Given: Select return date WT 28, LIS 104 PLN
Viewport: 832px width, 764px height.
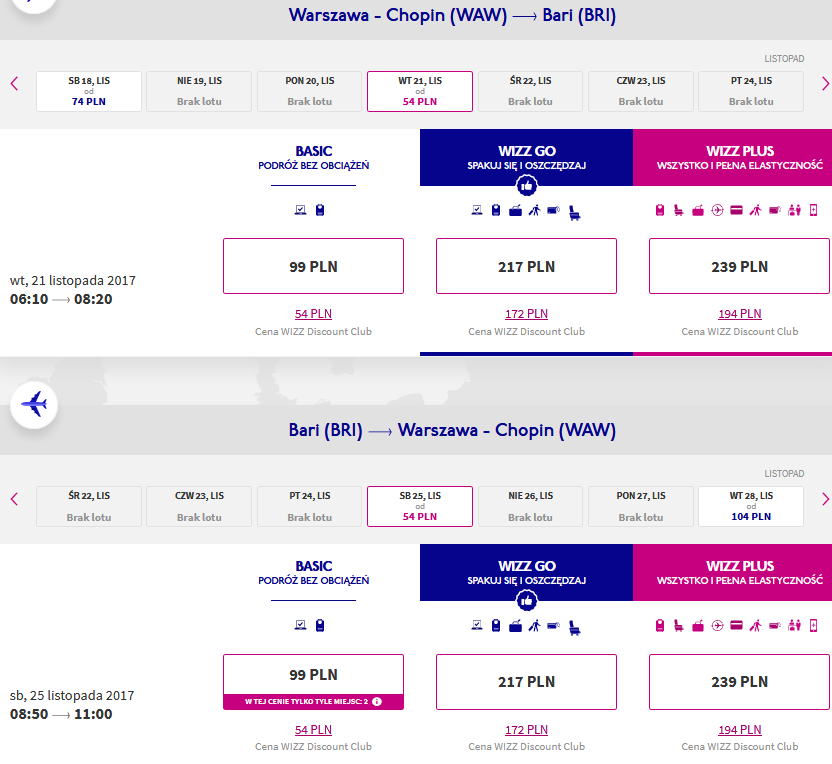Looking at the screenshot, I should [x=751, y=506].
